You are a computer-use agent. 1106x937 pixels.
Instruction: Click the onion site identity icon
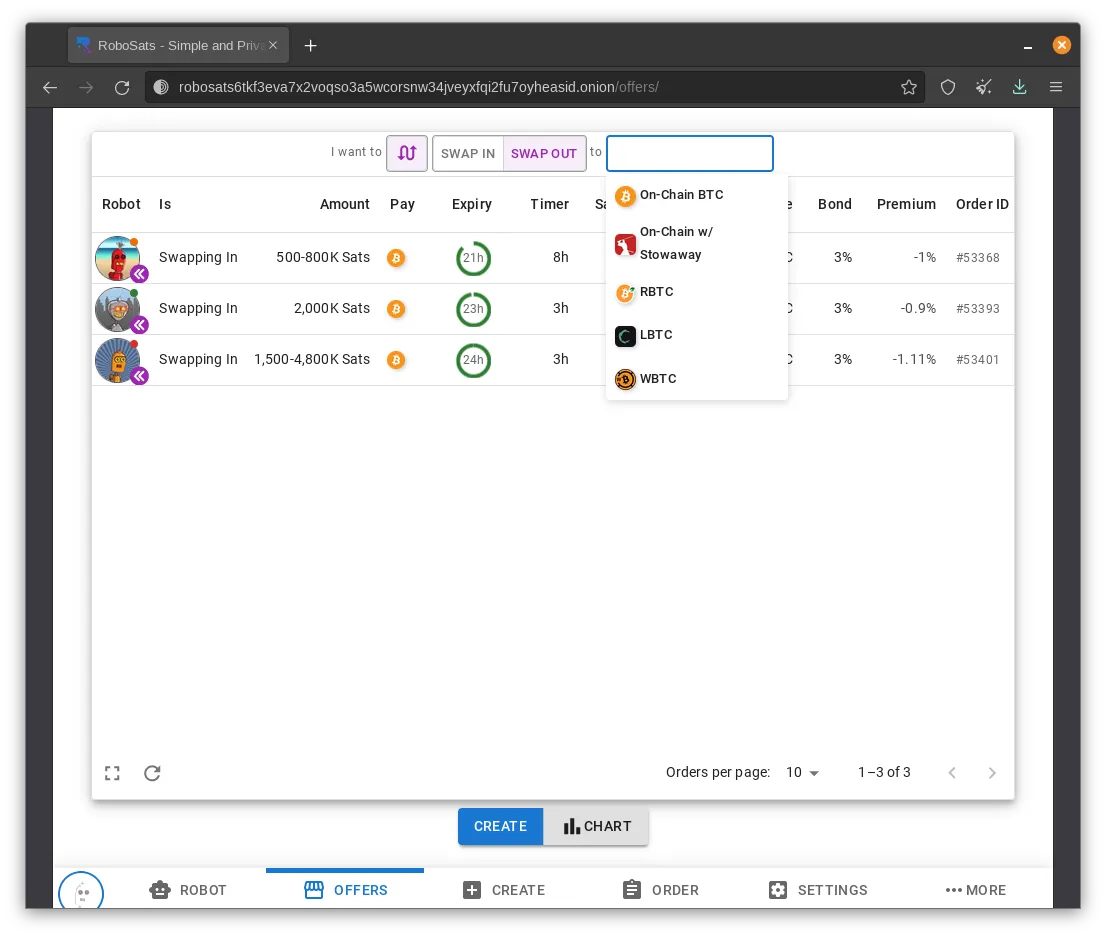click(161, 87)
